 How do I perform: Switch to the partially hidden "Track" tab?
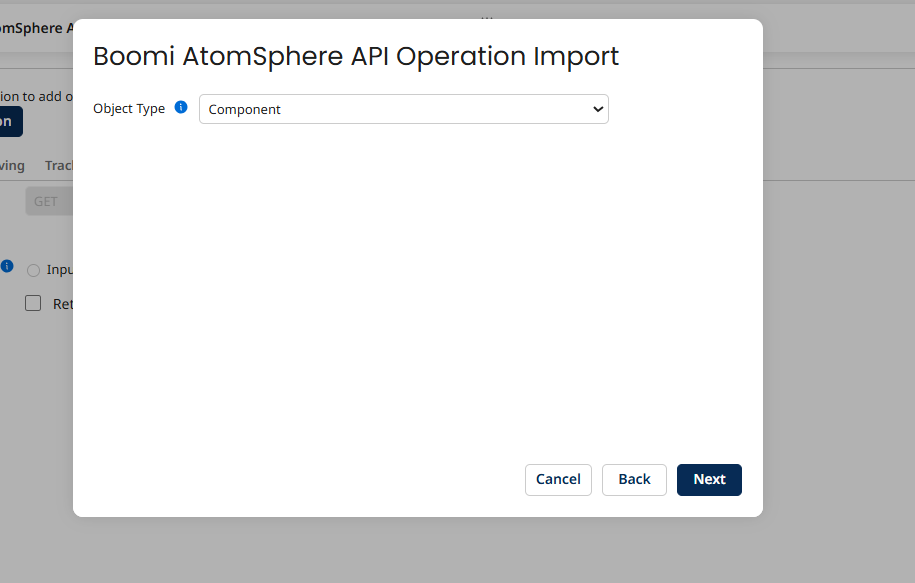[x=58, y=166]
